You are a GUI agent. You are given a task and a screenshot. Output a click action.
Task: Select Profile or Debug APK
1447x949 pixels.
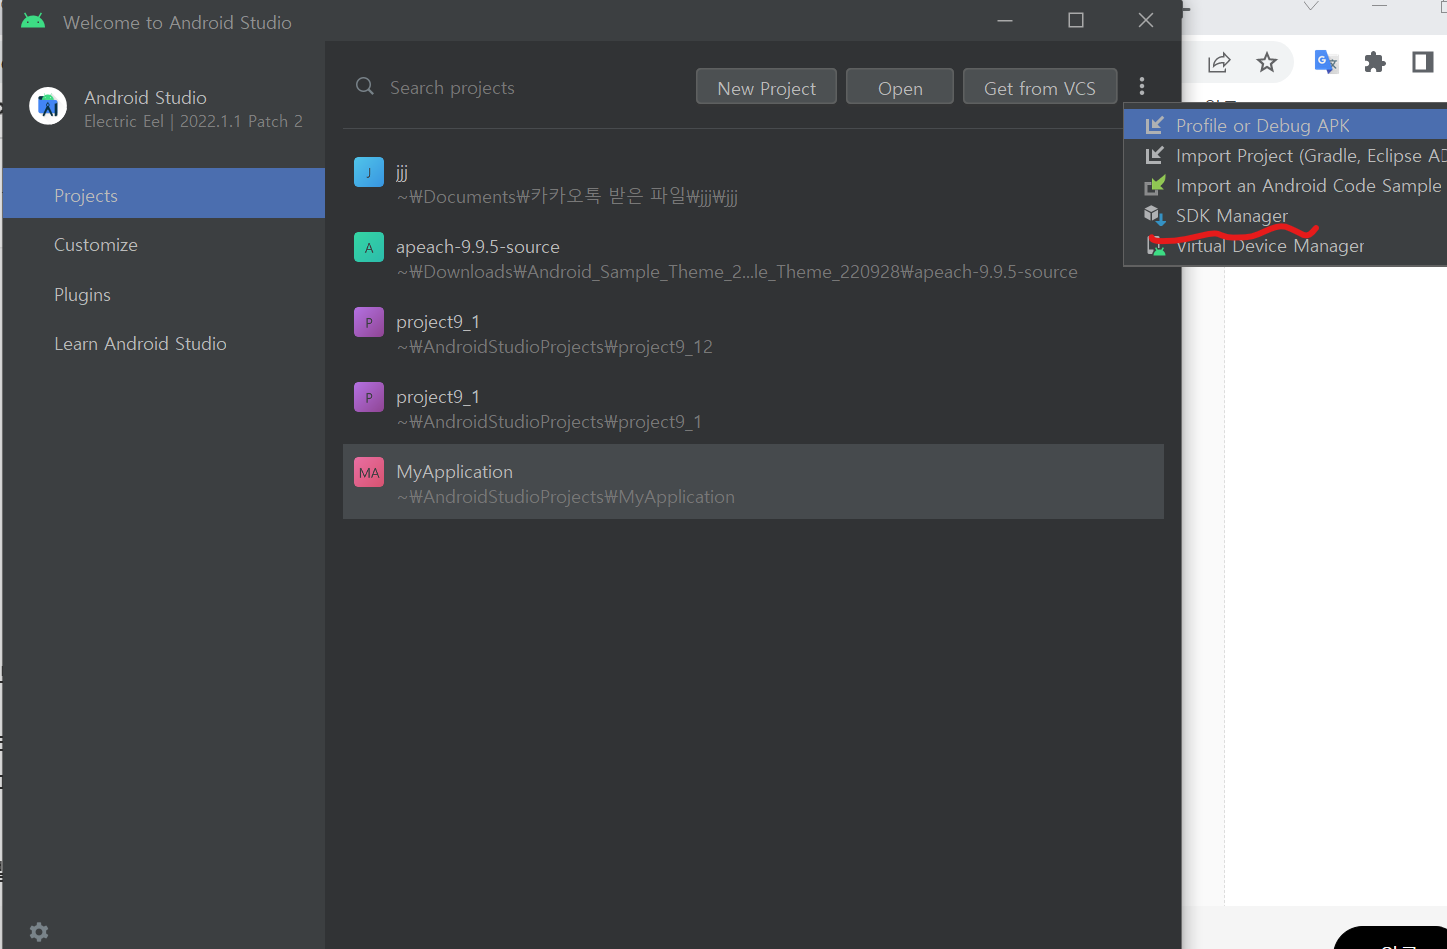pos(1285,125)
